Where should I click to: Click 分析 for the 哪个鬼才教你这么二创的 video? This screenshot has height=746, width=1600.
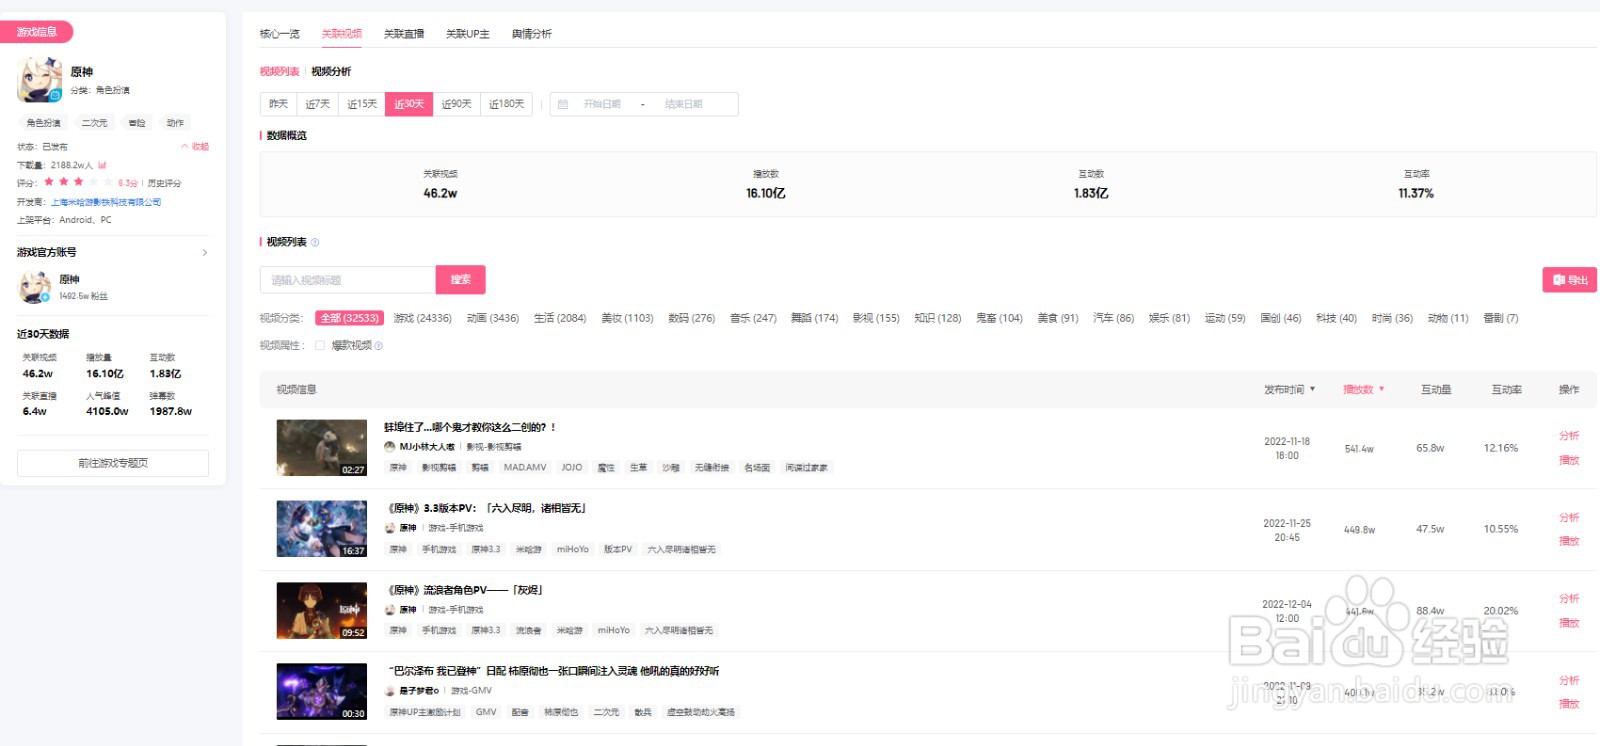click(x=1569, y=436)
